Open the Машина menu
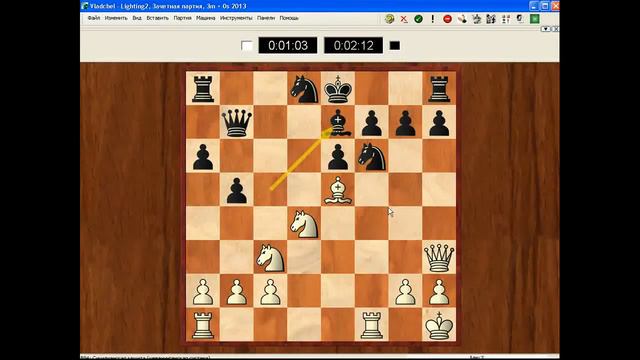The width and height of the screenshot is (640, 360). pyautogui.click(x=205, y=18)
